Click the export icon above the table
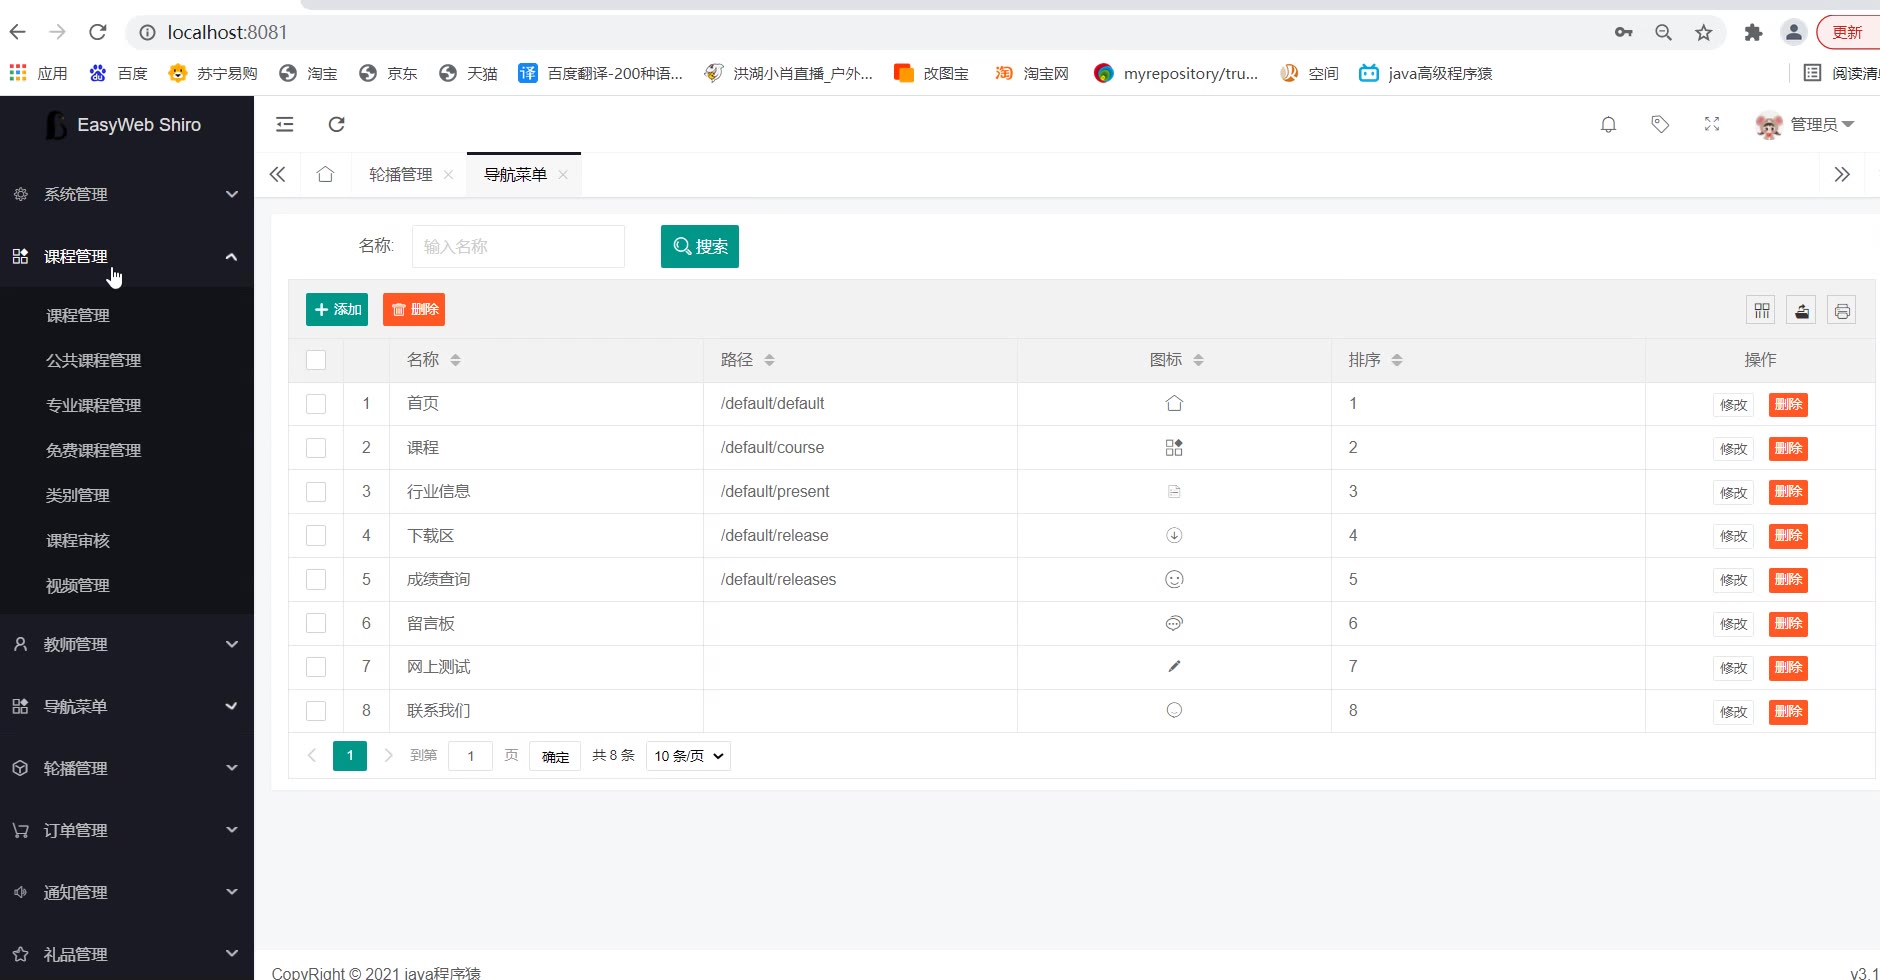Screen dimensions: 1880x980 1802,310
